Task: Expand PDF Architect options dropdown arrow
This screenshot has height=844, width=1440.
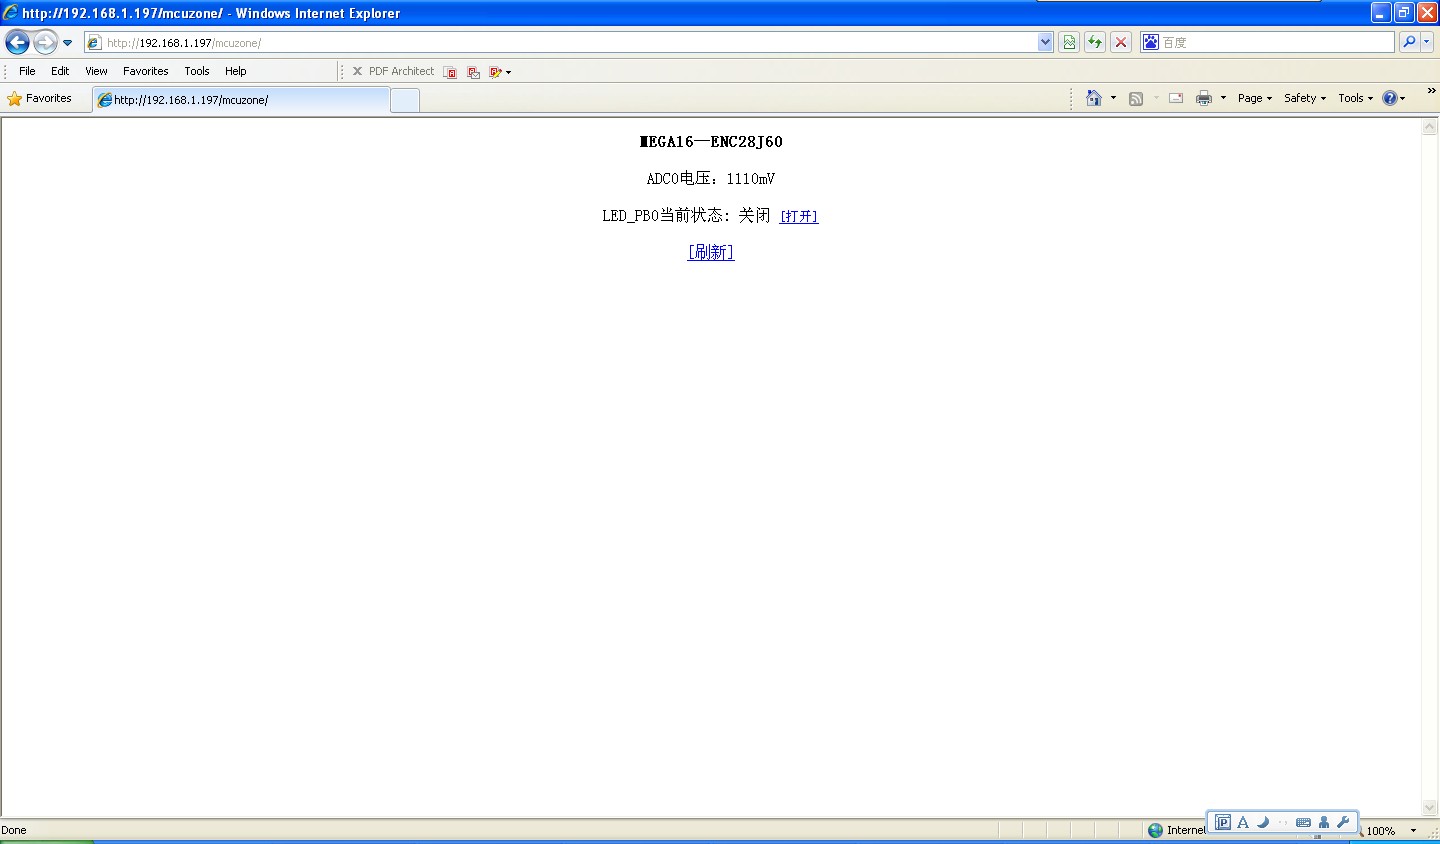Action: click(508, 72)
